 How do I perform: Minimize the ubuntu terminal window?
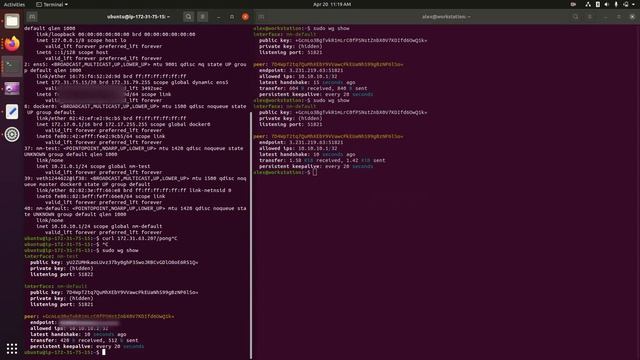pos(218,17)
